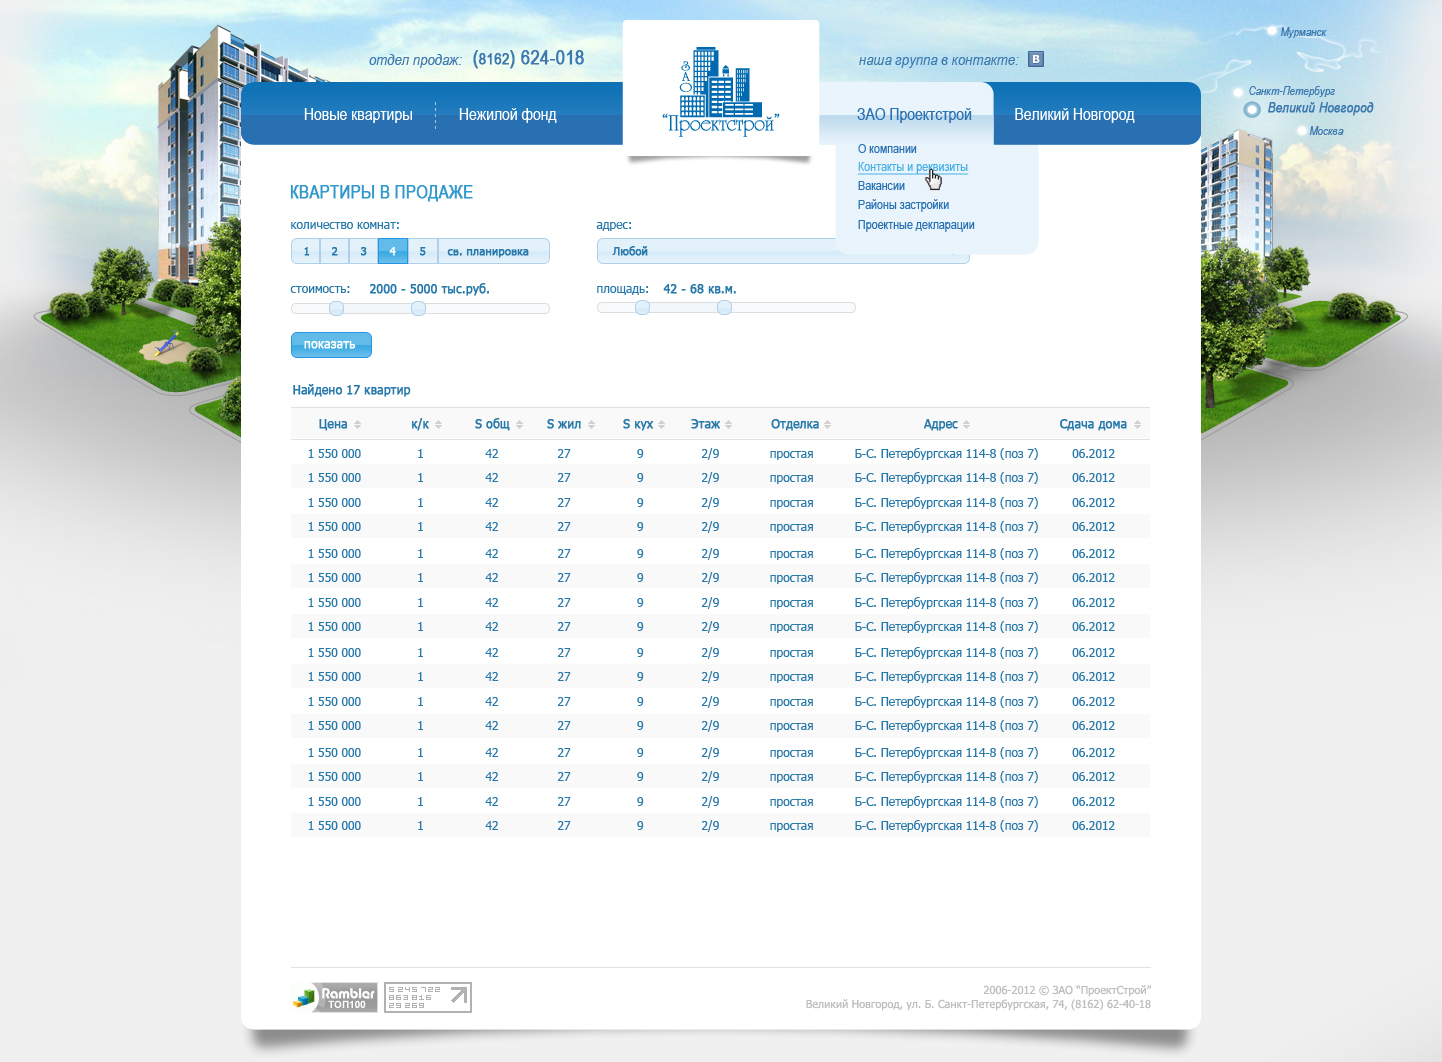1442x1062 pixels.
Task: Click the first row's простая finish cell
Action: tap(791, 454)
